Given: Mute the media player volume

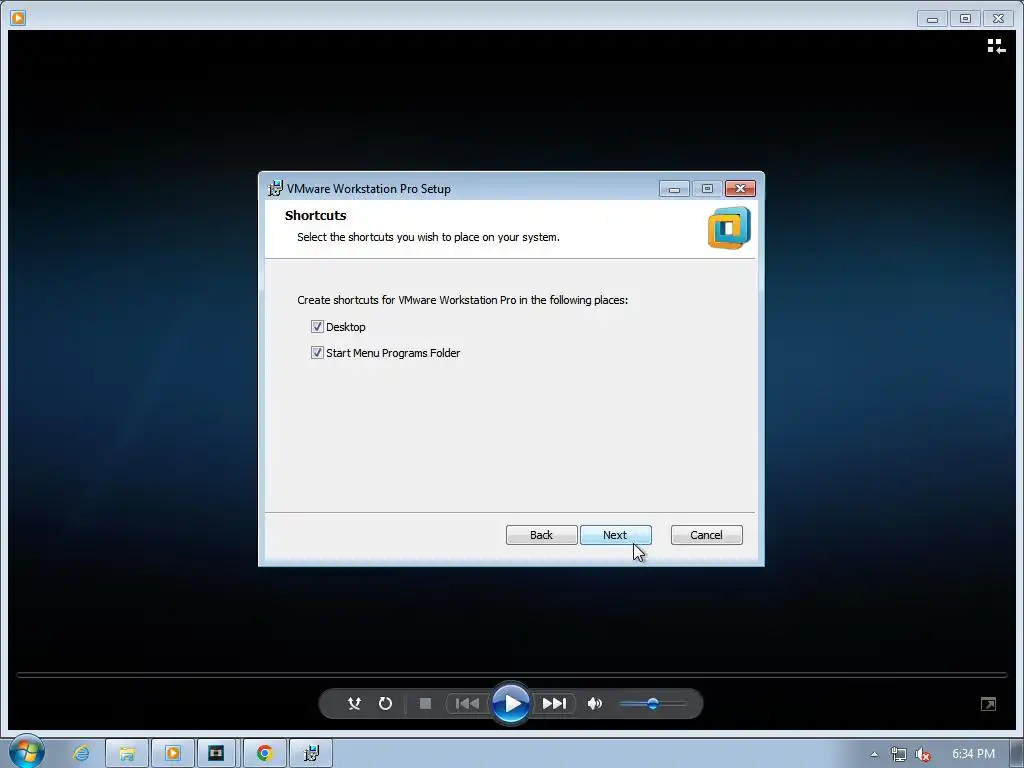Looking at the screenshot, I should coord(595,703).
